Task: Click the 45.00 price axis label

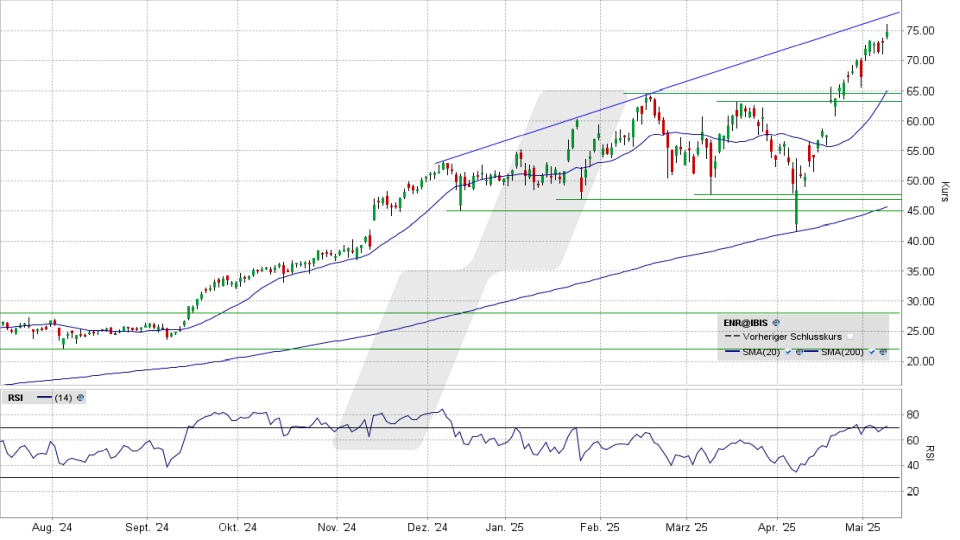Action: [920, 211]
